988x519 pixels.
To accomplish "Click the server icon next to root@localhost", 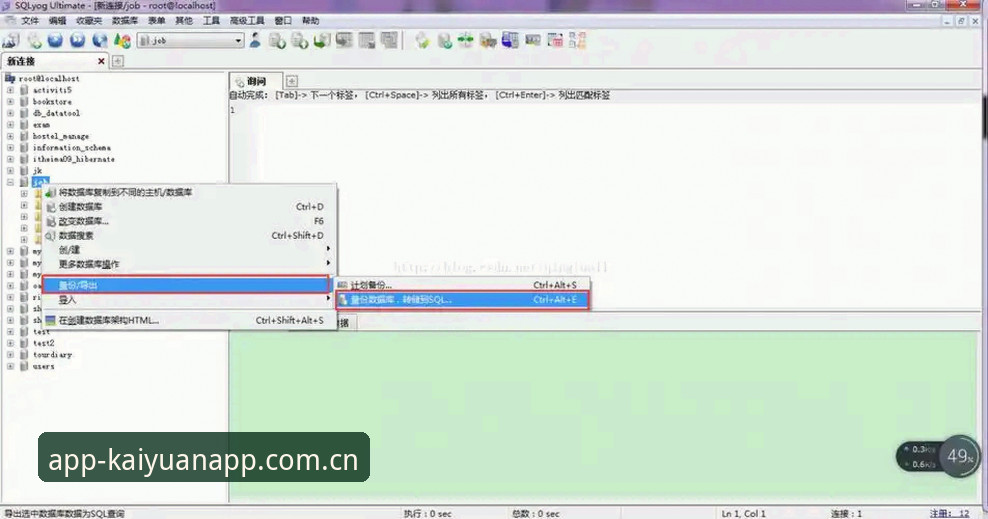I will coord(9,78).
